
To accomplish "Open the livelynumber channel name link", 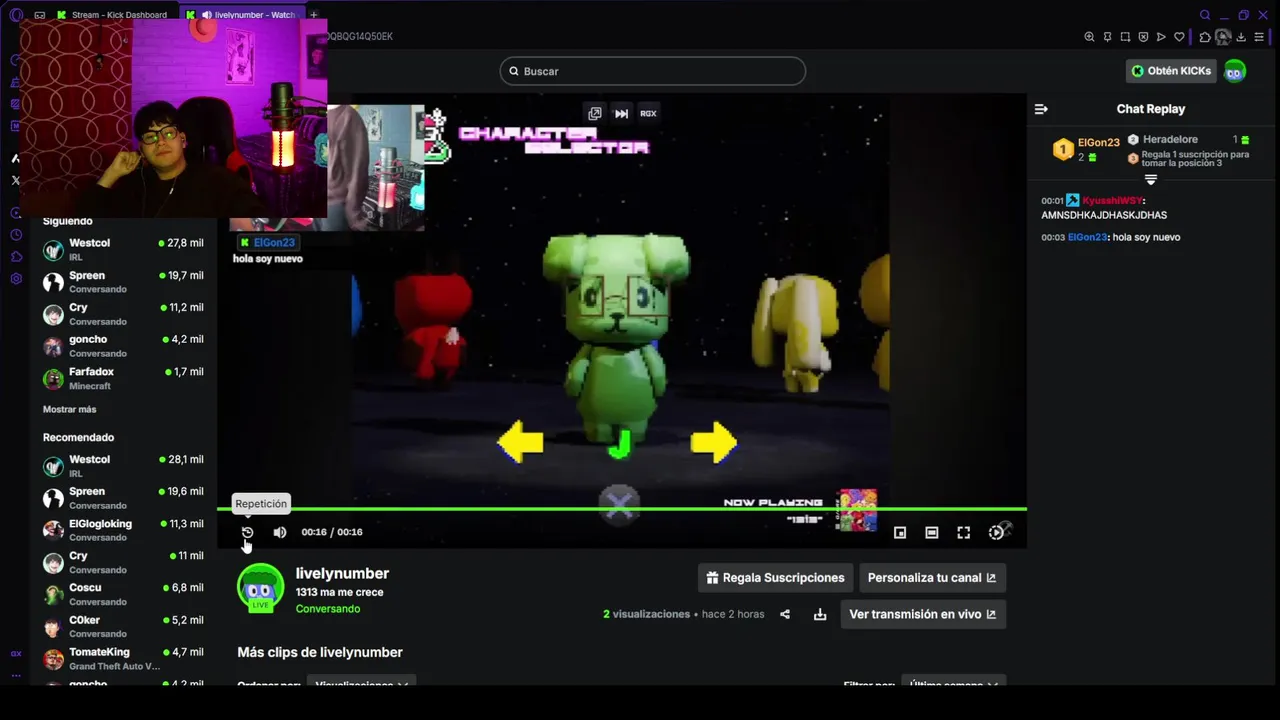I will click(x=342, y=573).
